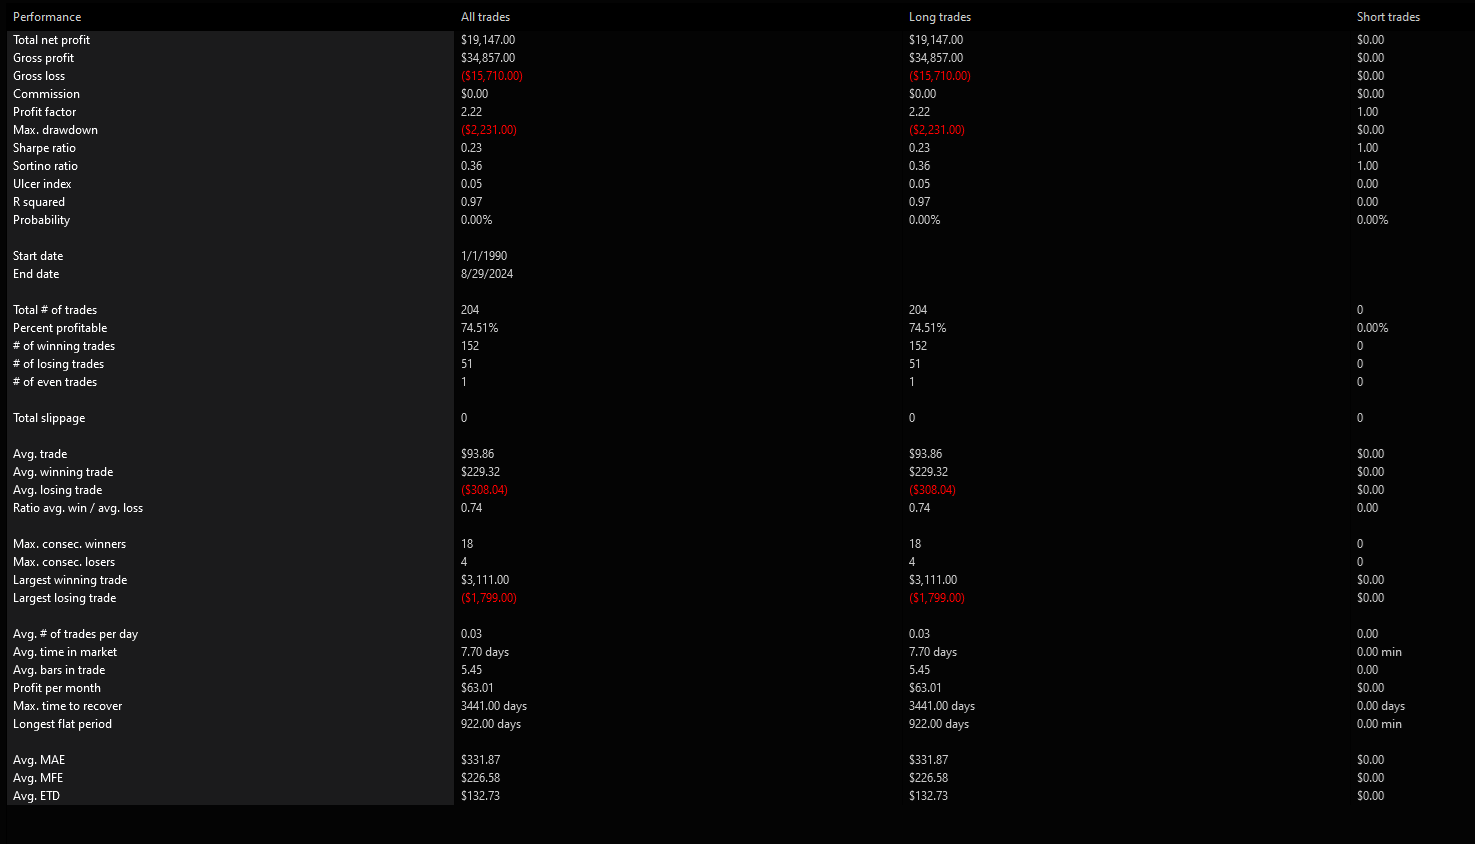The image size is (1475, 844).
Task: Select the 'Ratio avg. win / avg. loss' label
Action: 78,508
